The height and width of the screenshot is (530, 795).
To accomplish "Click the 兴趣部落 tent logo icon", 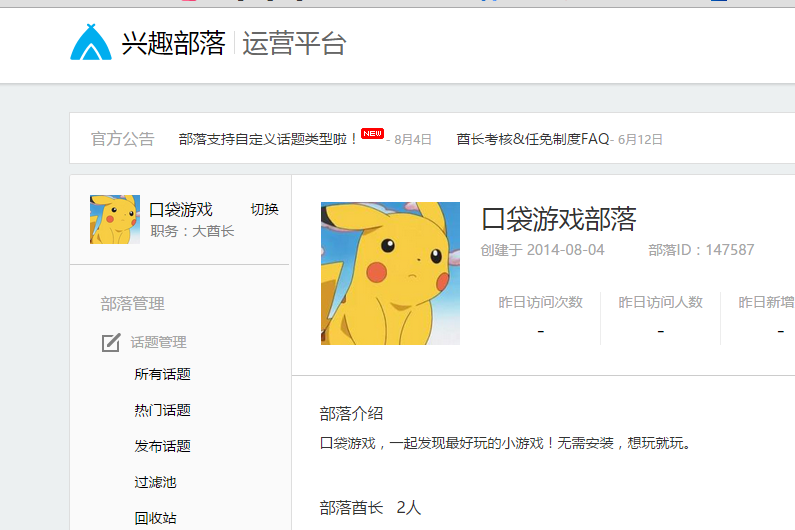I will click(x=91, y=42).
